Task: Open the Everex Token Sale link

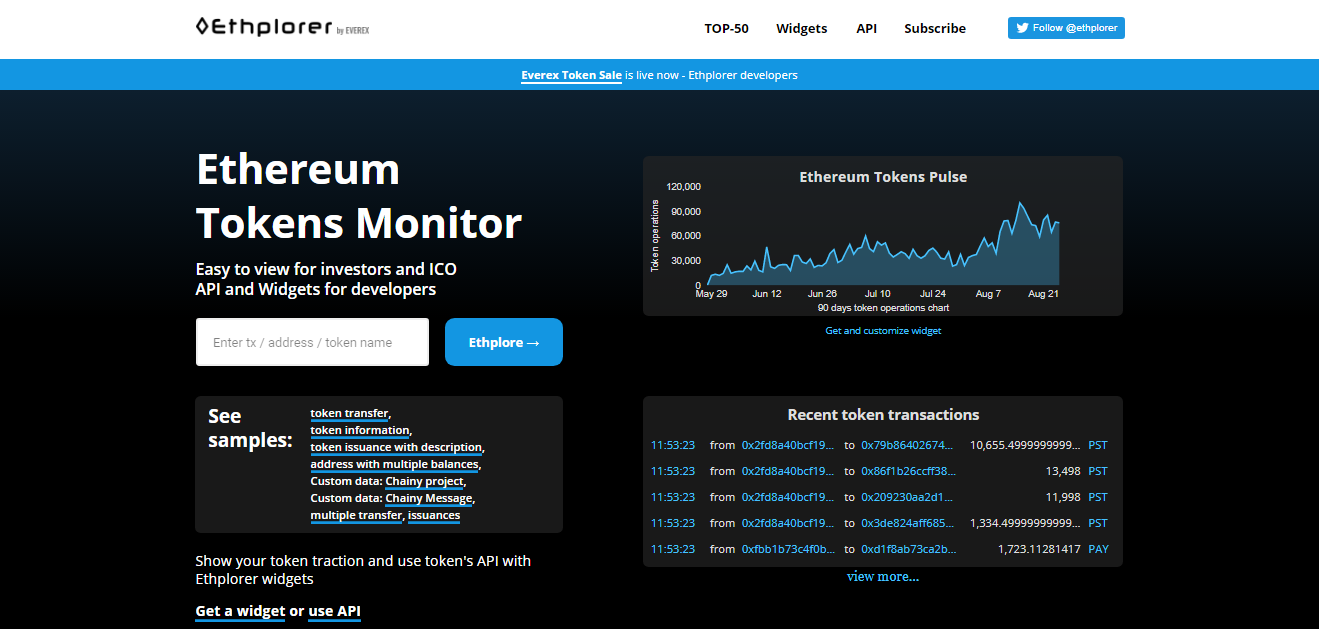Action: coord(571,75)
